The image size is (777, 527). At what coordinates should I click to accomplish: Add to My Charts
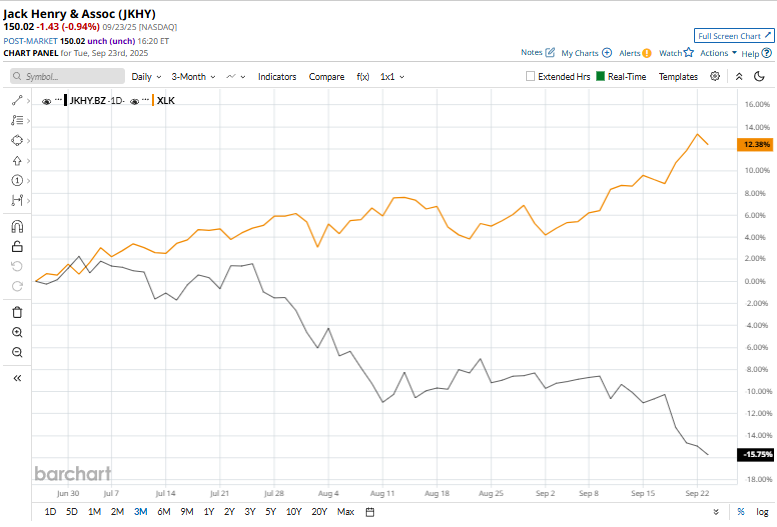click(586, 53)
